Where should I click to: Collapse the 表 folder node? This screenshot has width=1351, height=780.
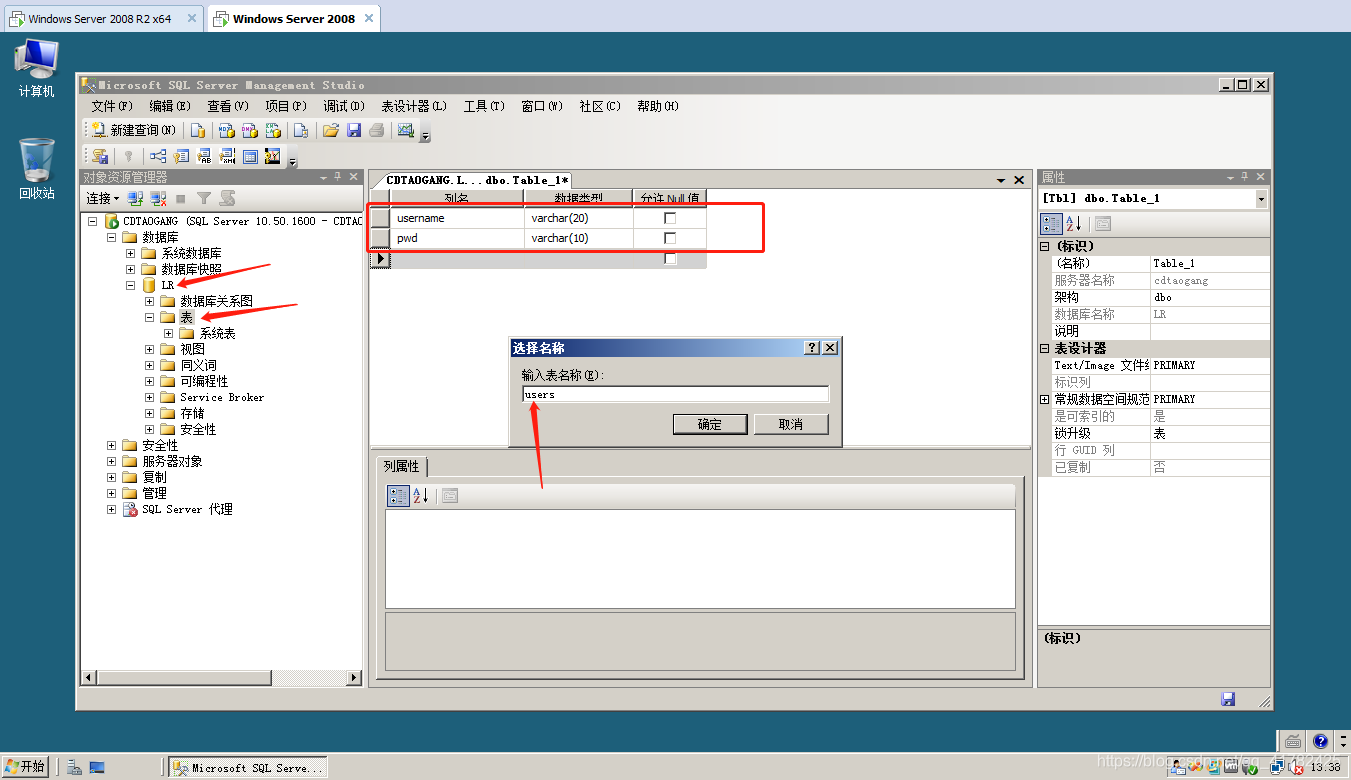click(x=150, y=317)
